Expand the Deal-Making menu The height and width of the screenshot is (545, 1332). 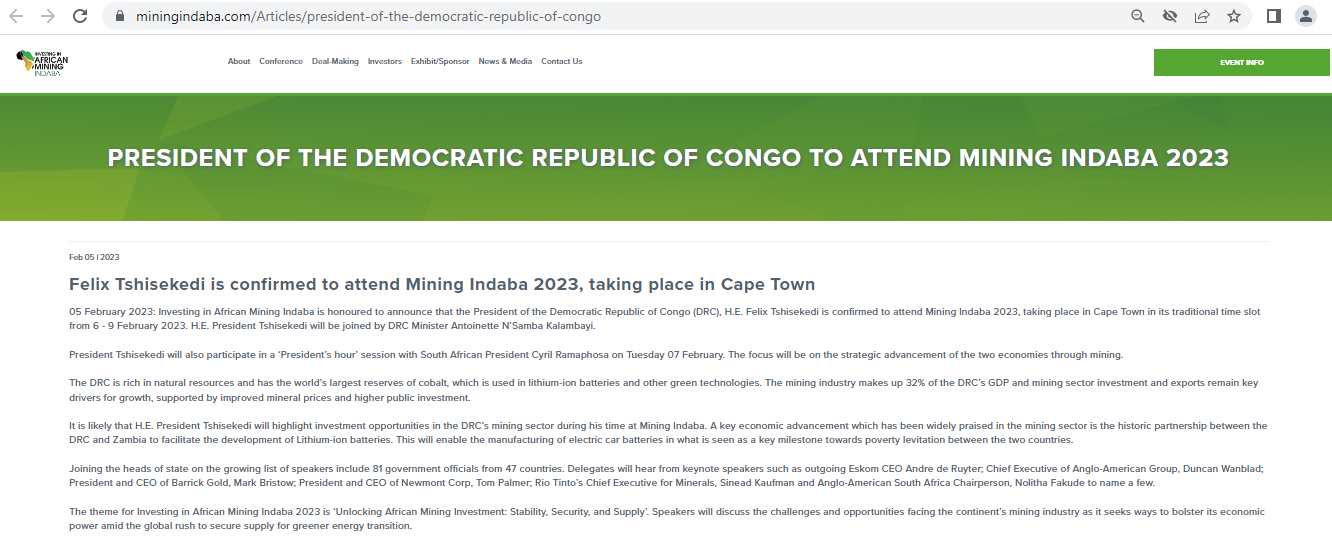335,62
